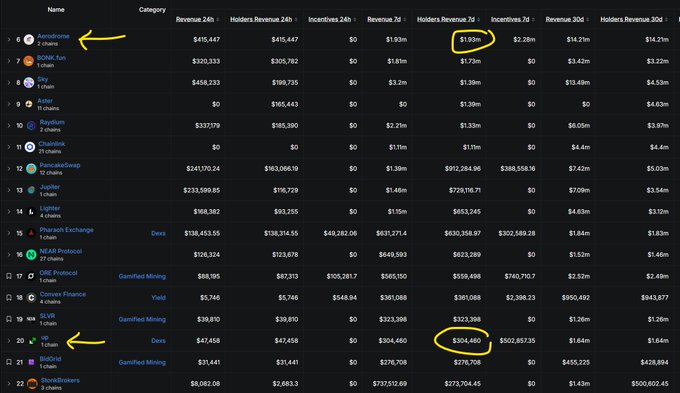Viewport: 680px width, 393px height.
Task: Bookmark the Convex Finance row
Action: coord(9,298)
